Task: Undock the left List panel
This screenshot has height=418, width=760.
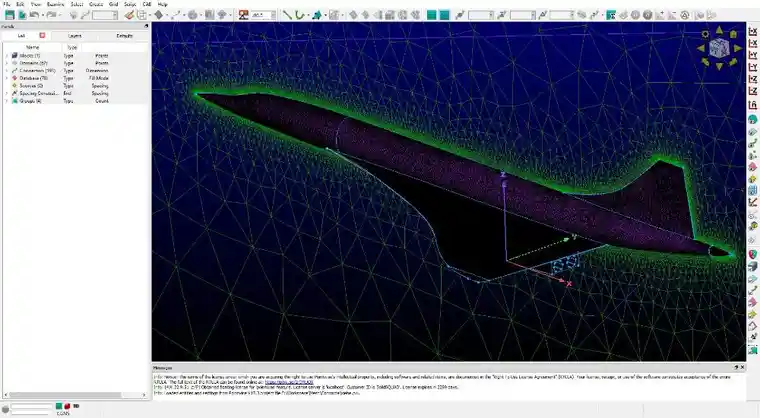Action: (x=146, y=26)
